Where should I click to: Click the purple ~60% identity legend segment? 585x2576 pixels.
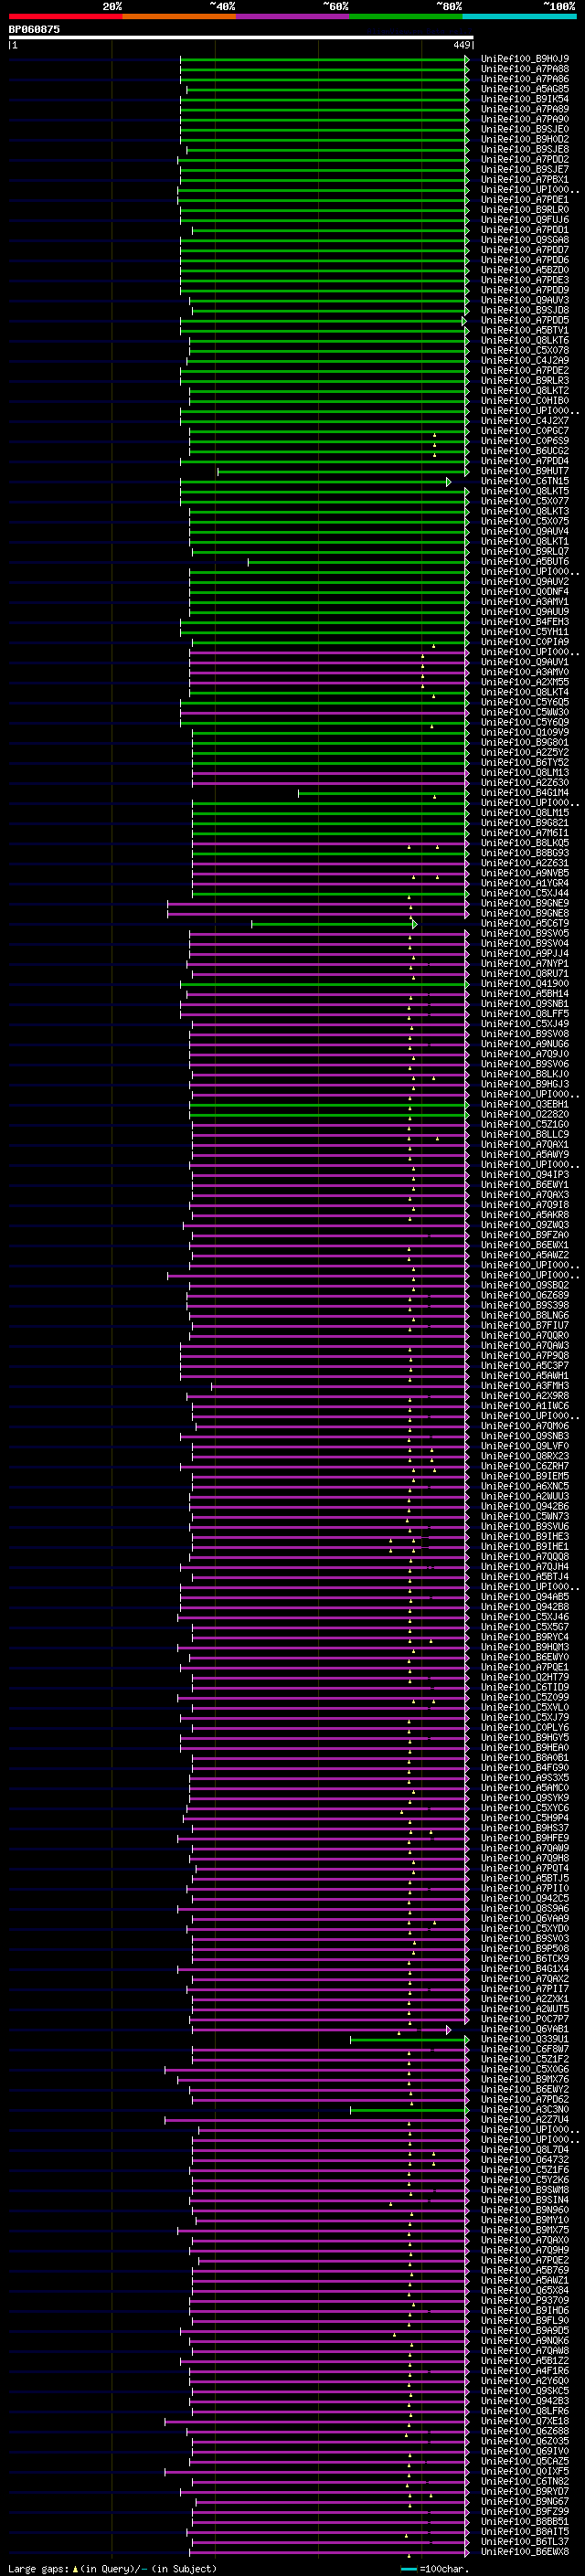tap(293, 16)
